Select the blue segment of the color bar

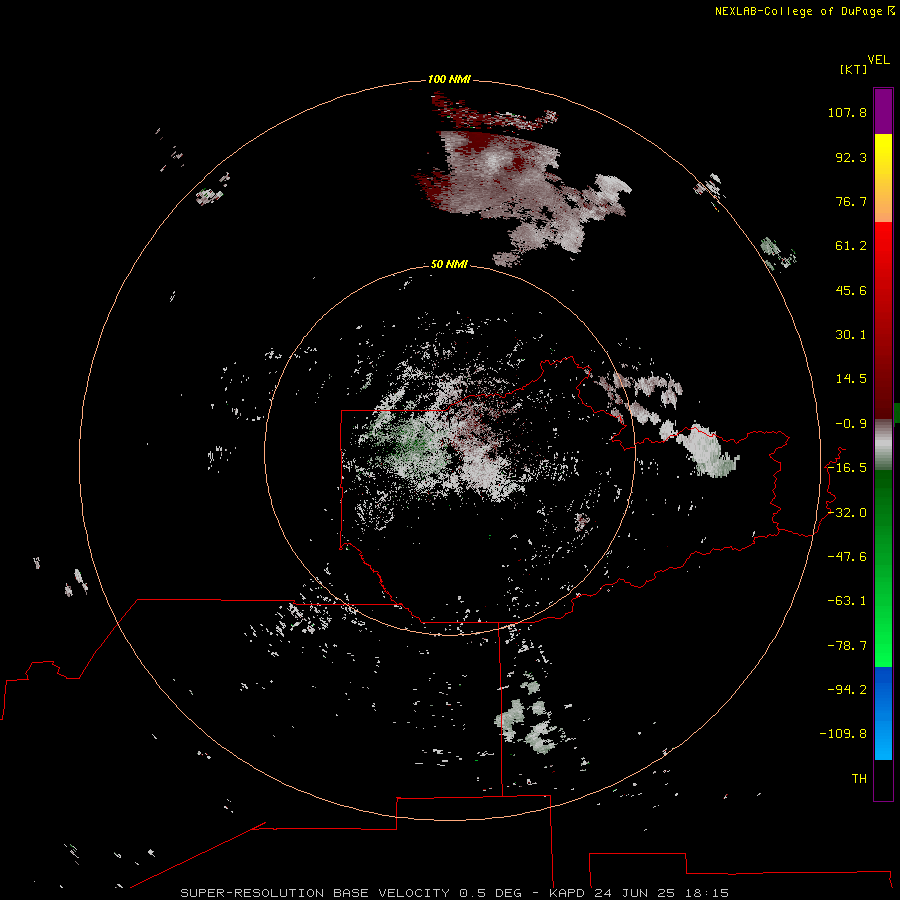(883, 713)
